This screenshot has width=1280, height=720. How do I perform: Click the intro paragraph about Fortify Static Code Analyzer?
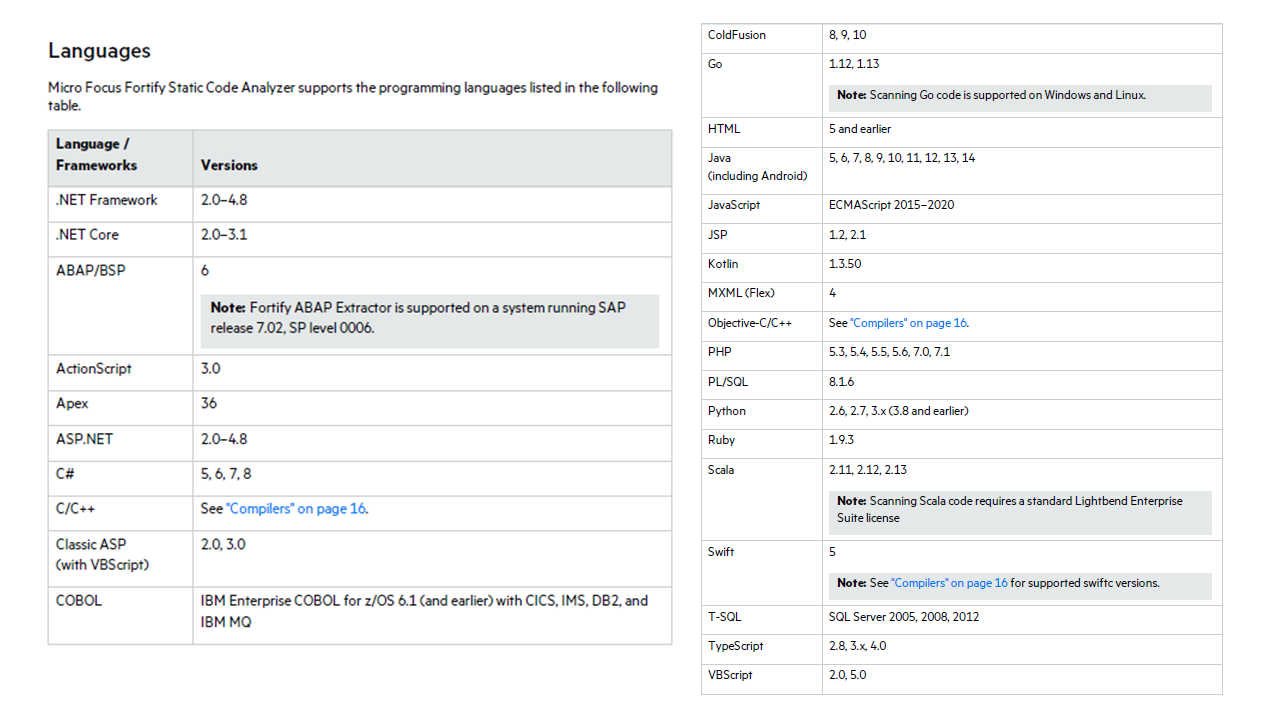pyautogui.click(x=353, y=96)
